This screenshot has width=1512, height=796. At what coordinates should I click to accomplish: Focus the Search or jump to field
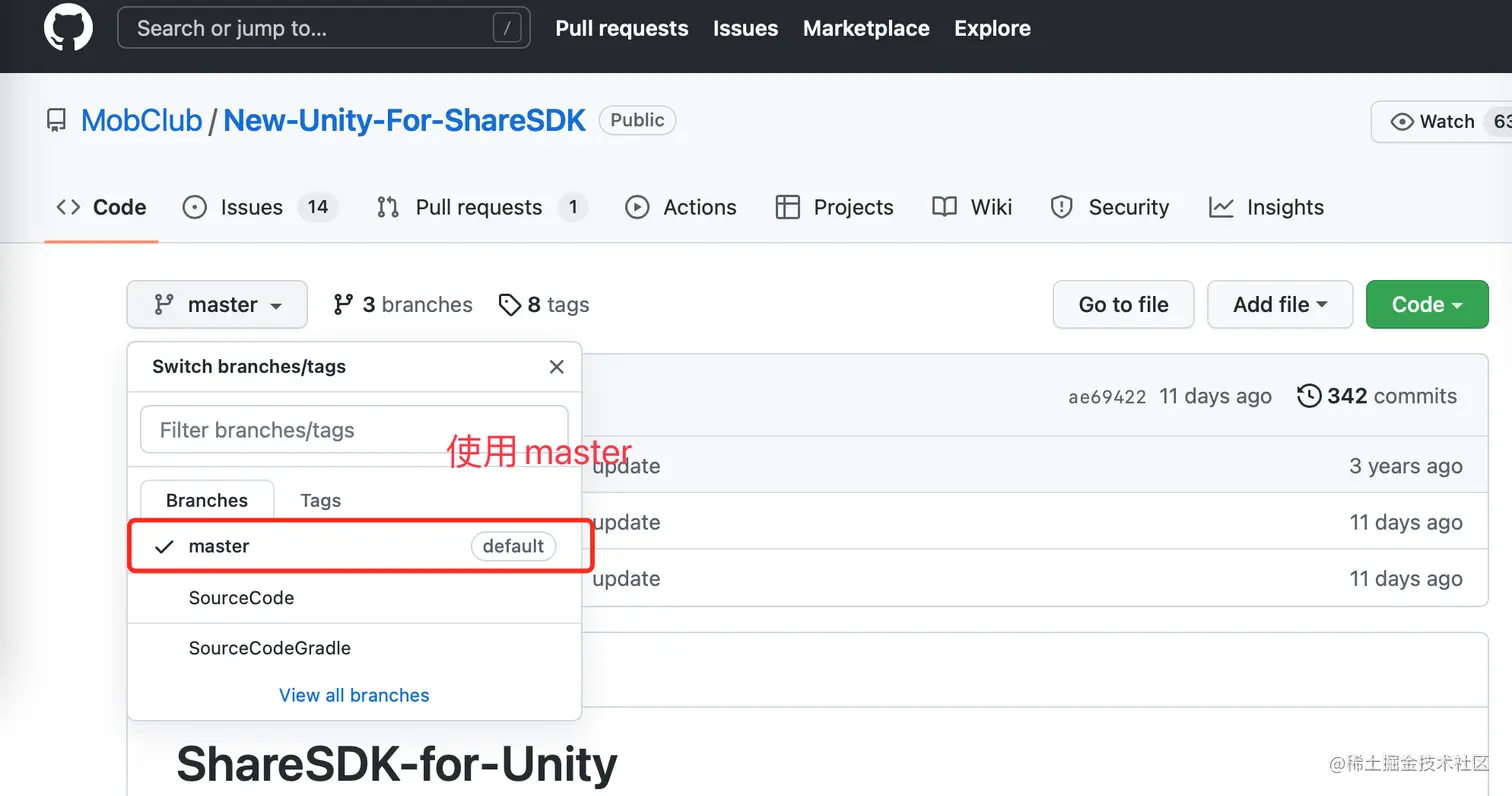pos(323,28)
